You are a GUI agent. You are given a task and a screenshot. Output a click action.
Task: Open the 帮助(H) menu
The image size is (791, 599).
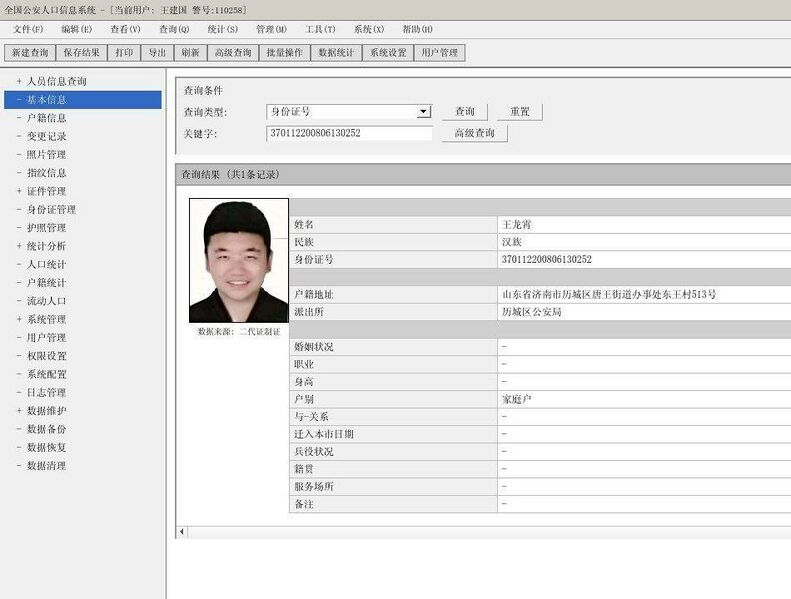[417, 29]
